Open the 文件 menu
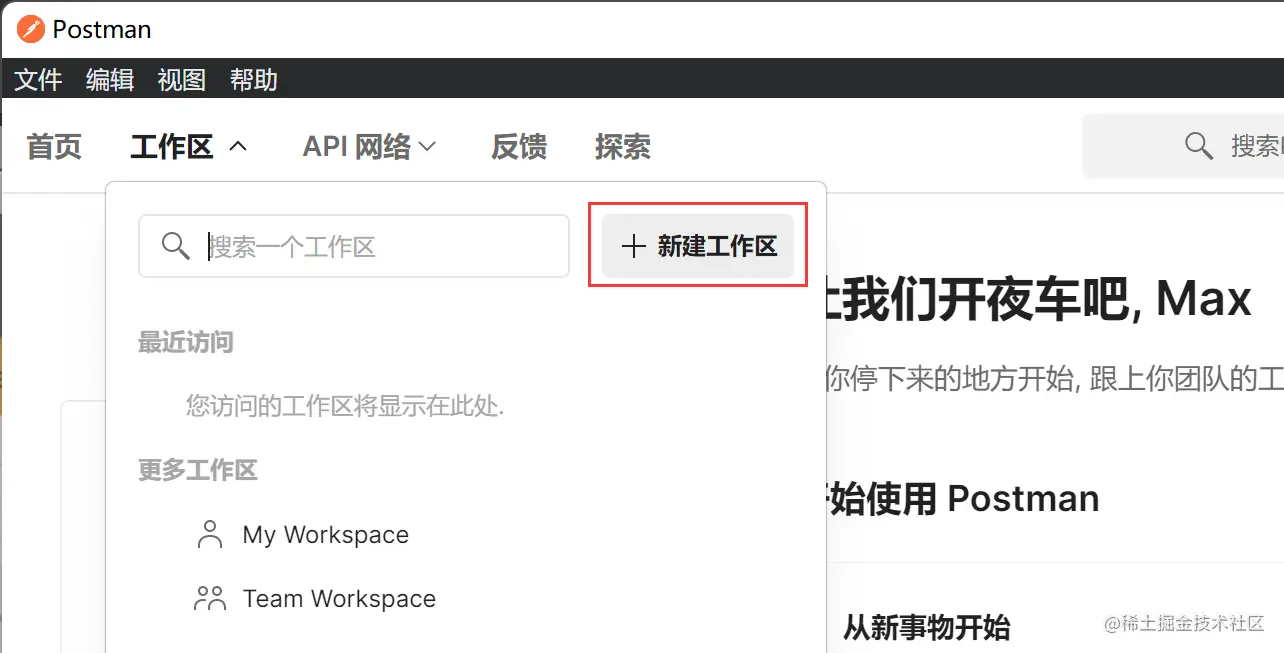 38,80
